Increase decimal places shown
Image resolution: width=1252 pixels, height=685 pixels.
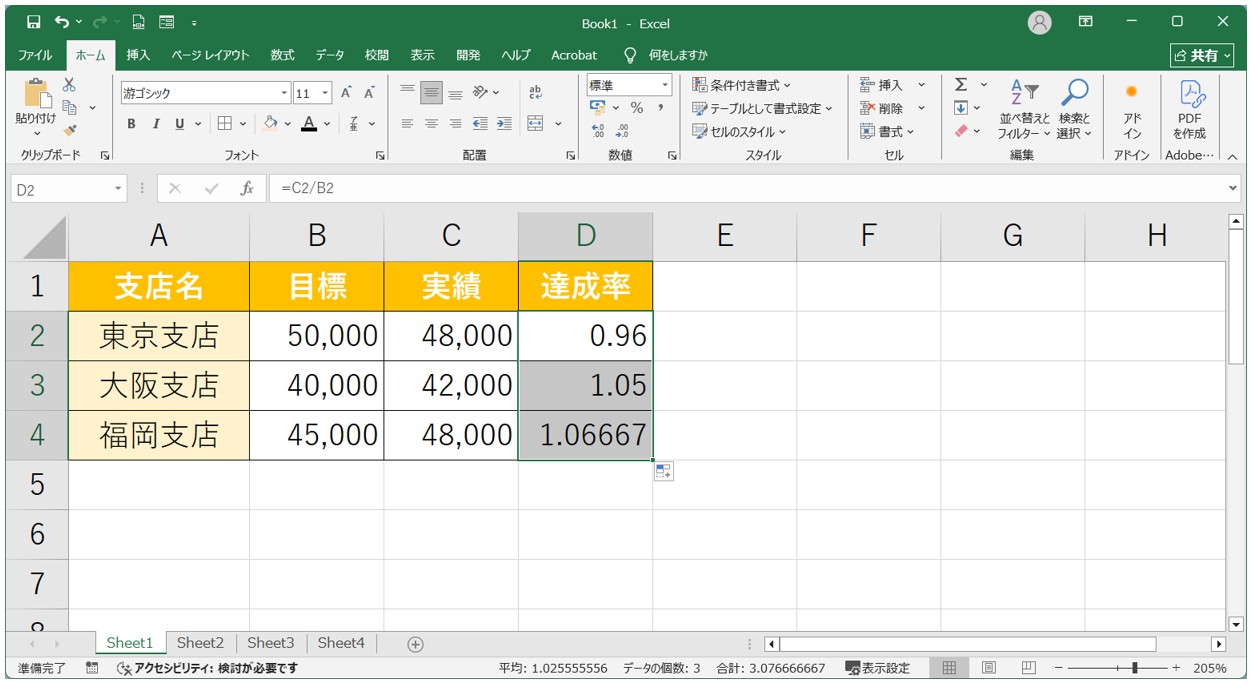point(598,131)
